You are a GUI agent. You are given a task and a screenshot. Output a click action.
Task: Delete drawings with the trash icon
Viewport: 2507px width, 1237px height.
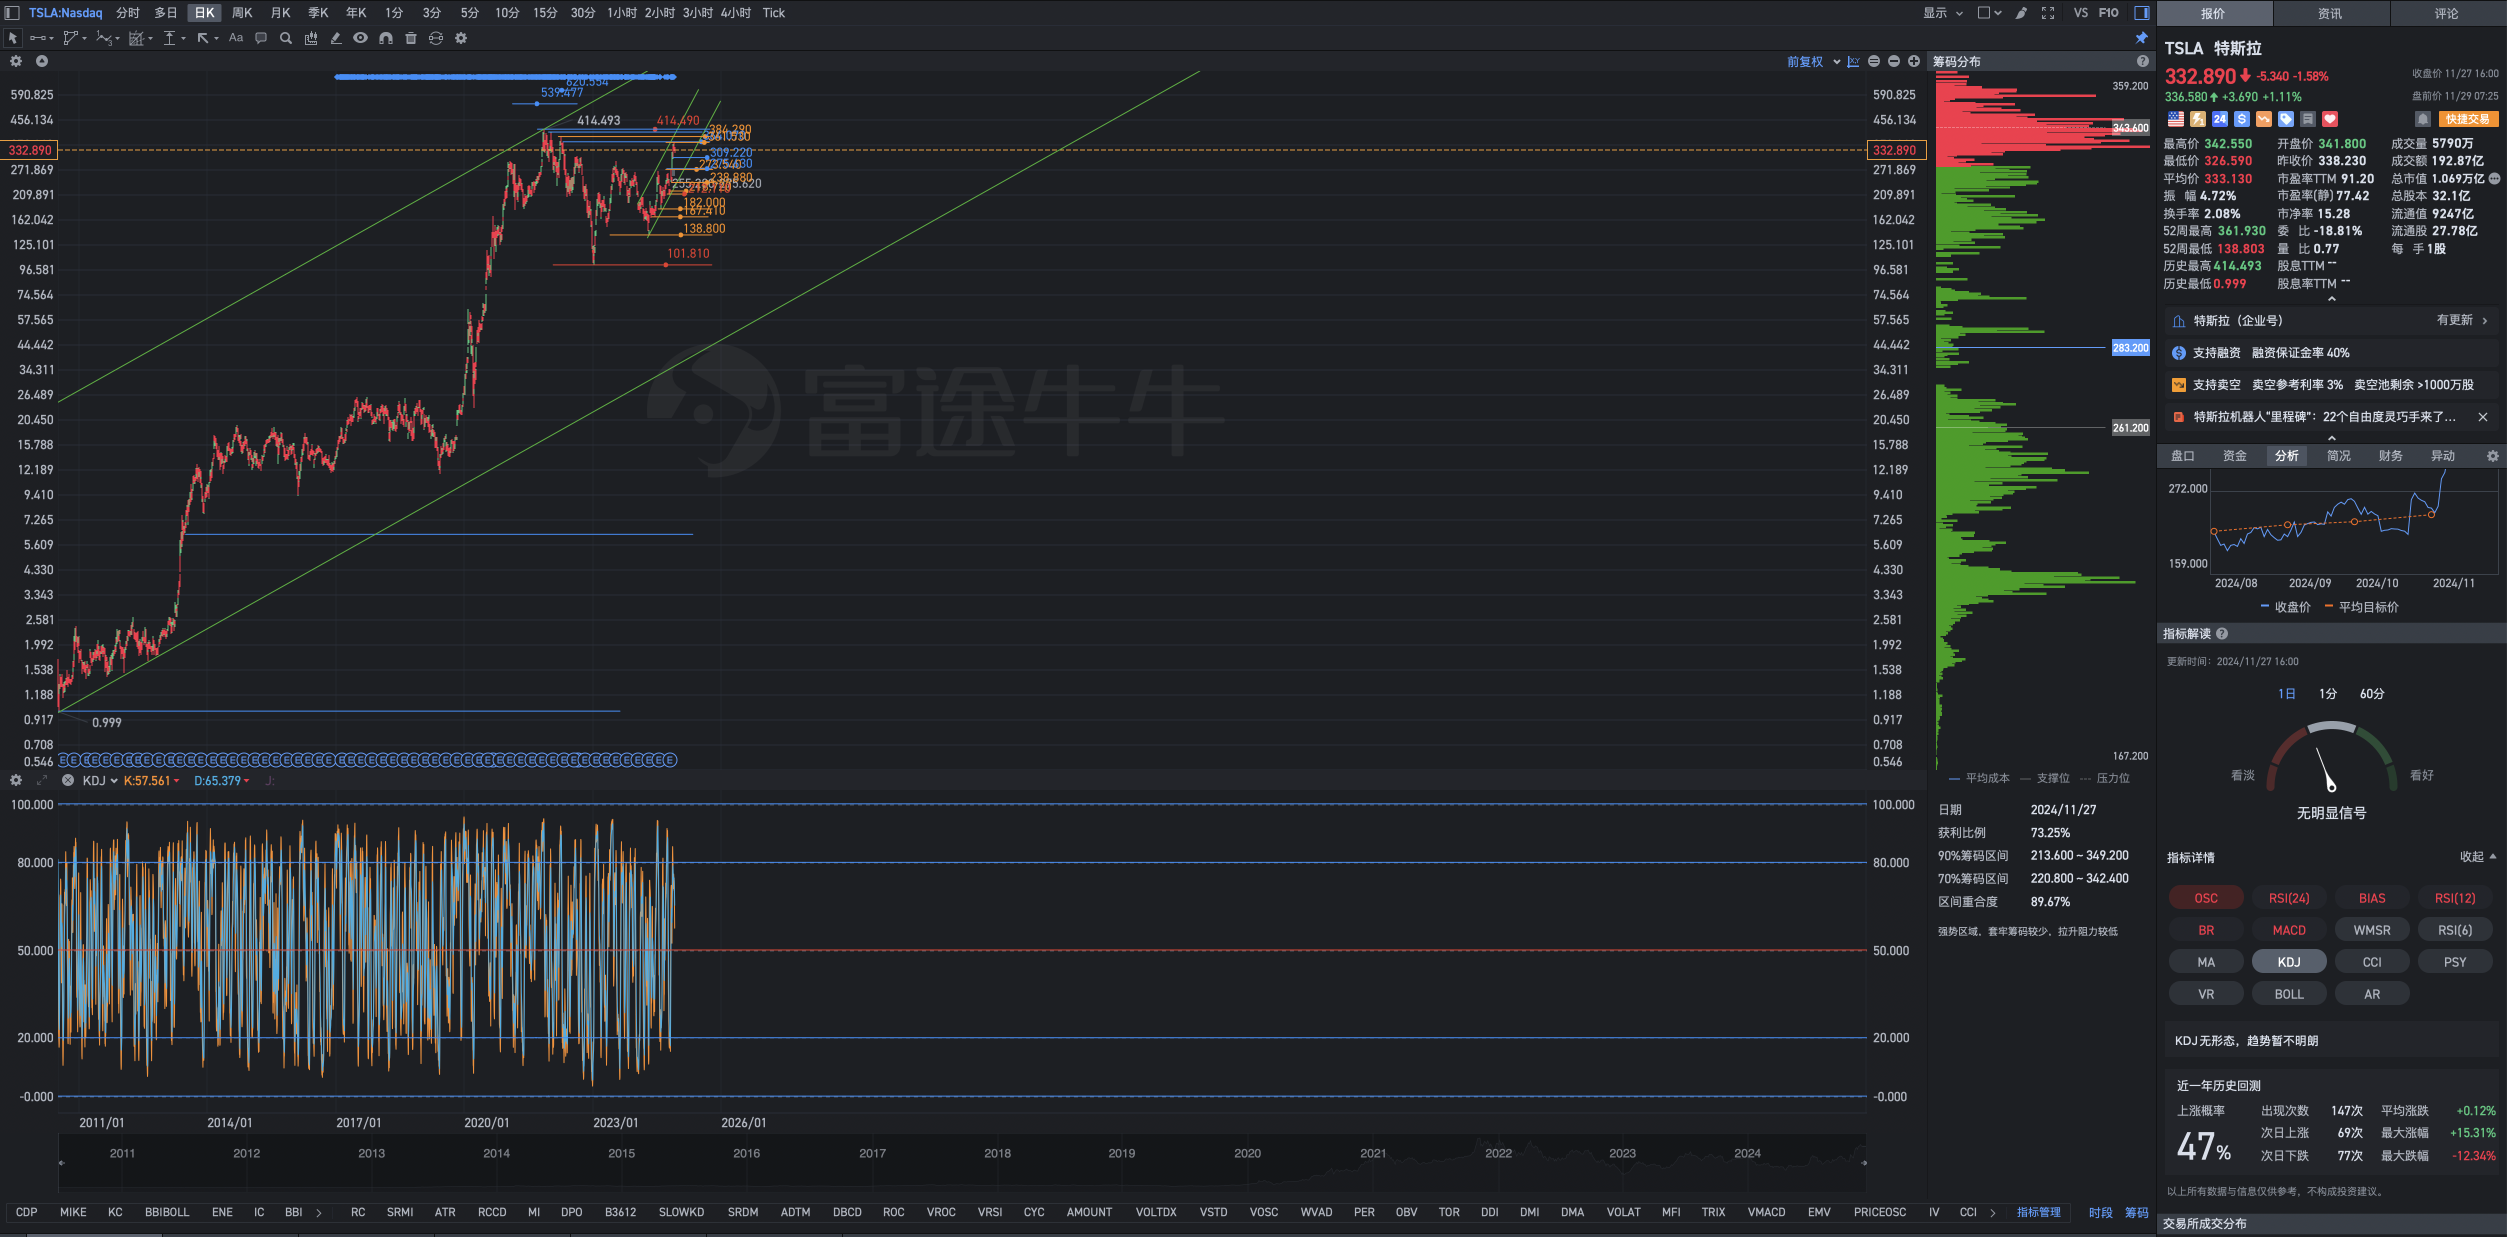point(410,38)
